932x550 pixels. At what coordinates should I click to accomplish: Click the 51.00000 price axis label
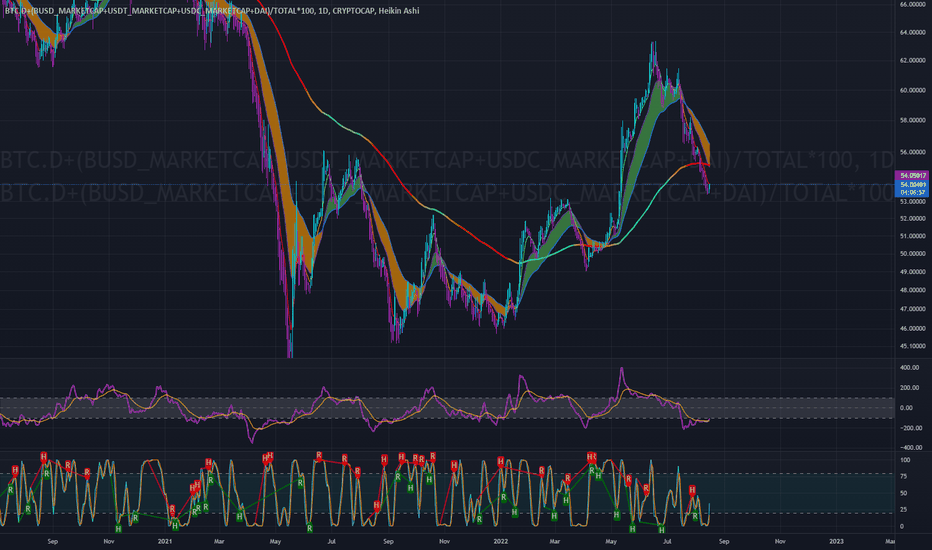[913, 236]
